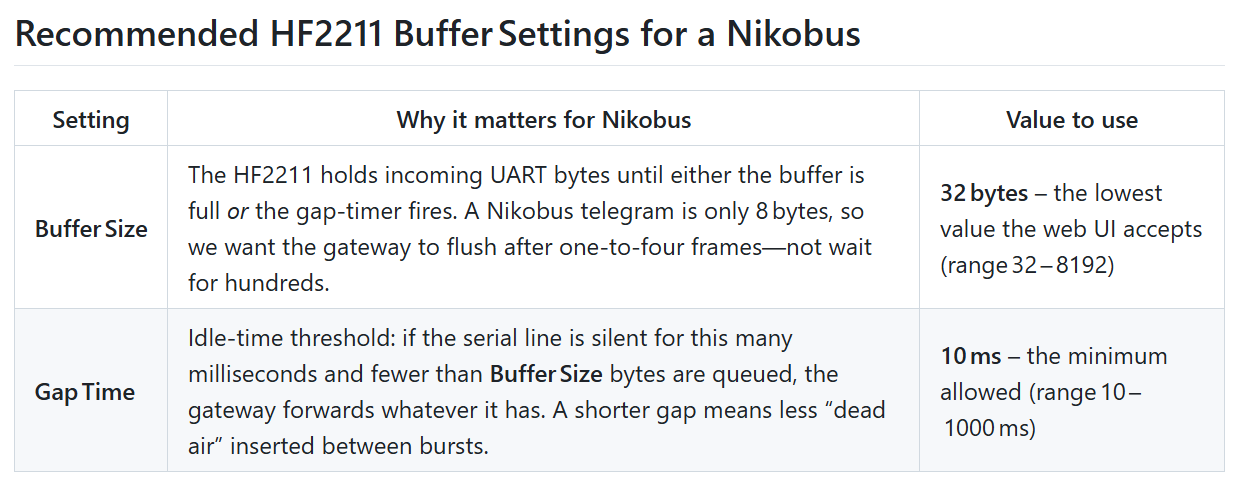
Task: Click the 'web UI accepts' text
Action: pos(1128,229)
